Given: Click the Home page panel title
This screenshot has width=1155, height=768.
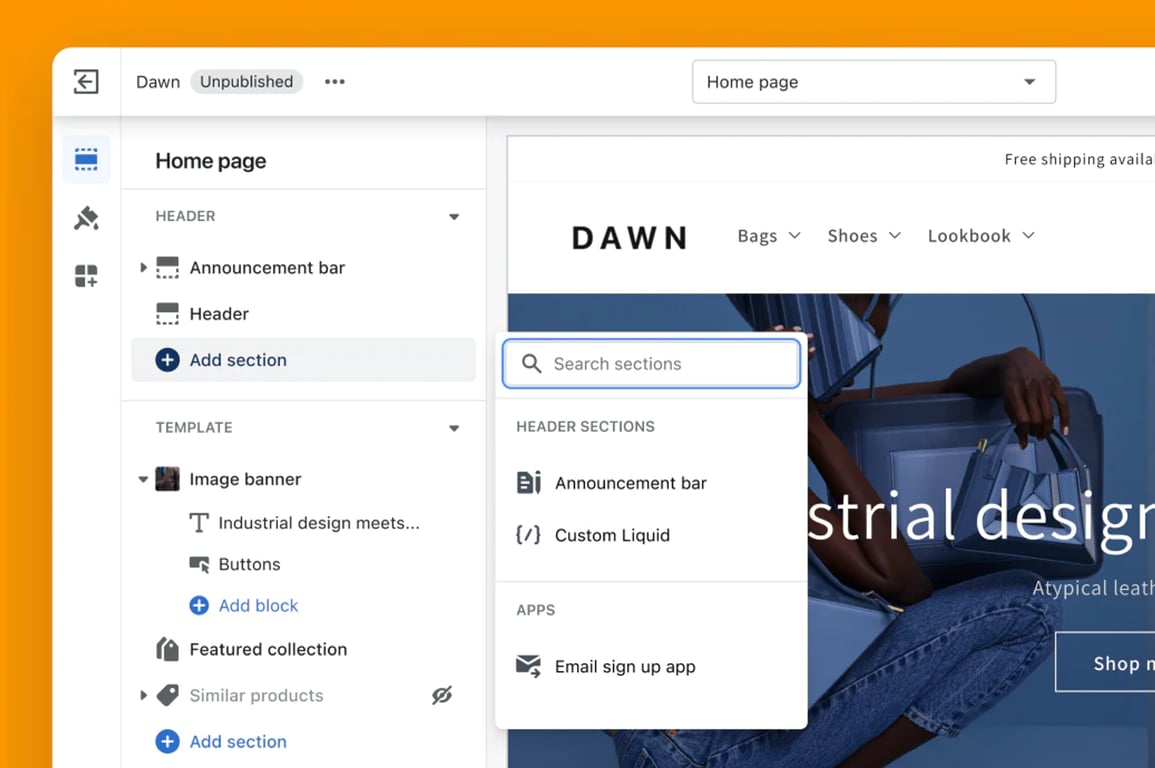Looking at the screenshot, I should point(211,161).
